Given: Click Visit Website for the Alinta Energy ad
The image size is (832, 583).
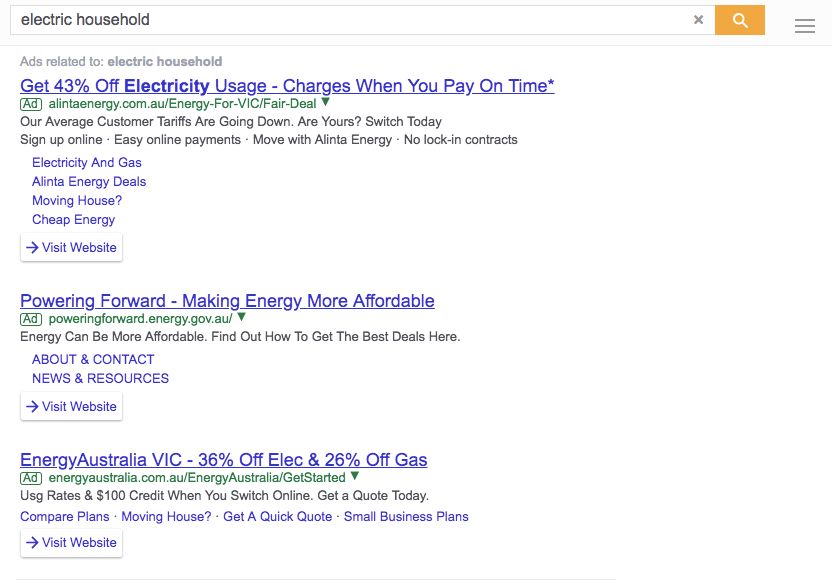Looking at the screenshot, I should pyautogui.click(x=72, y=247).
